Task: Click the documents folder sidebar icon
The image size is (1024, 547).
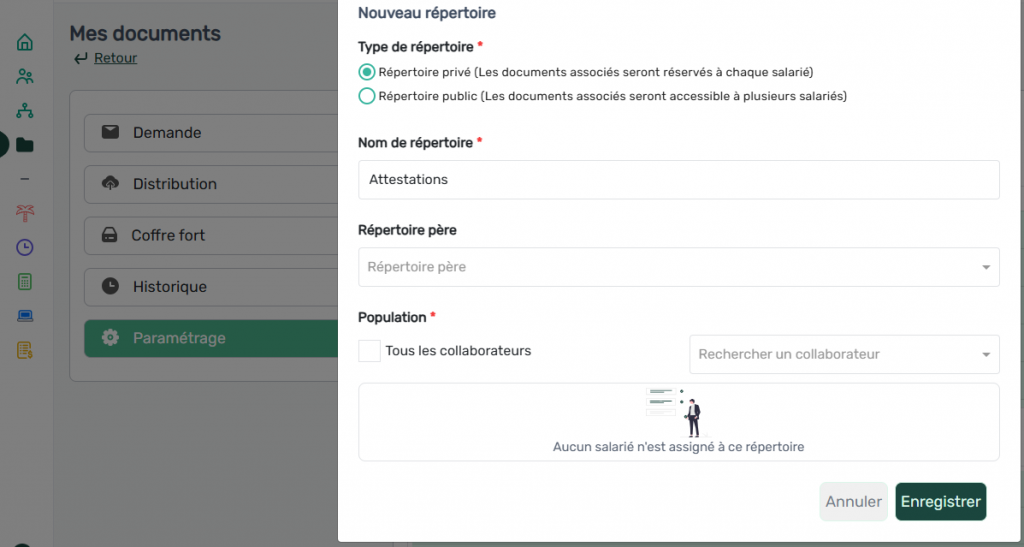Action: 25,145
